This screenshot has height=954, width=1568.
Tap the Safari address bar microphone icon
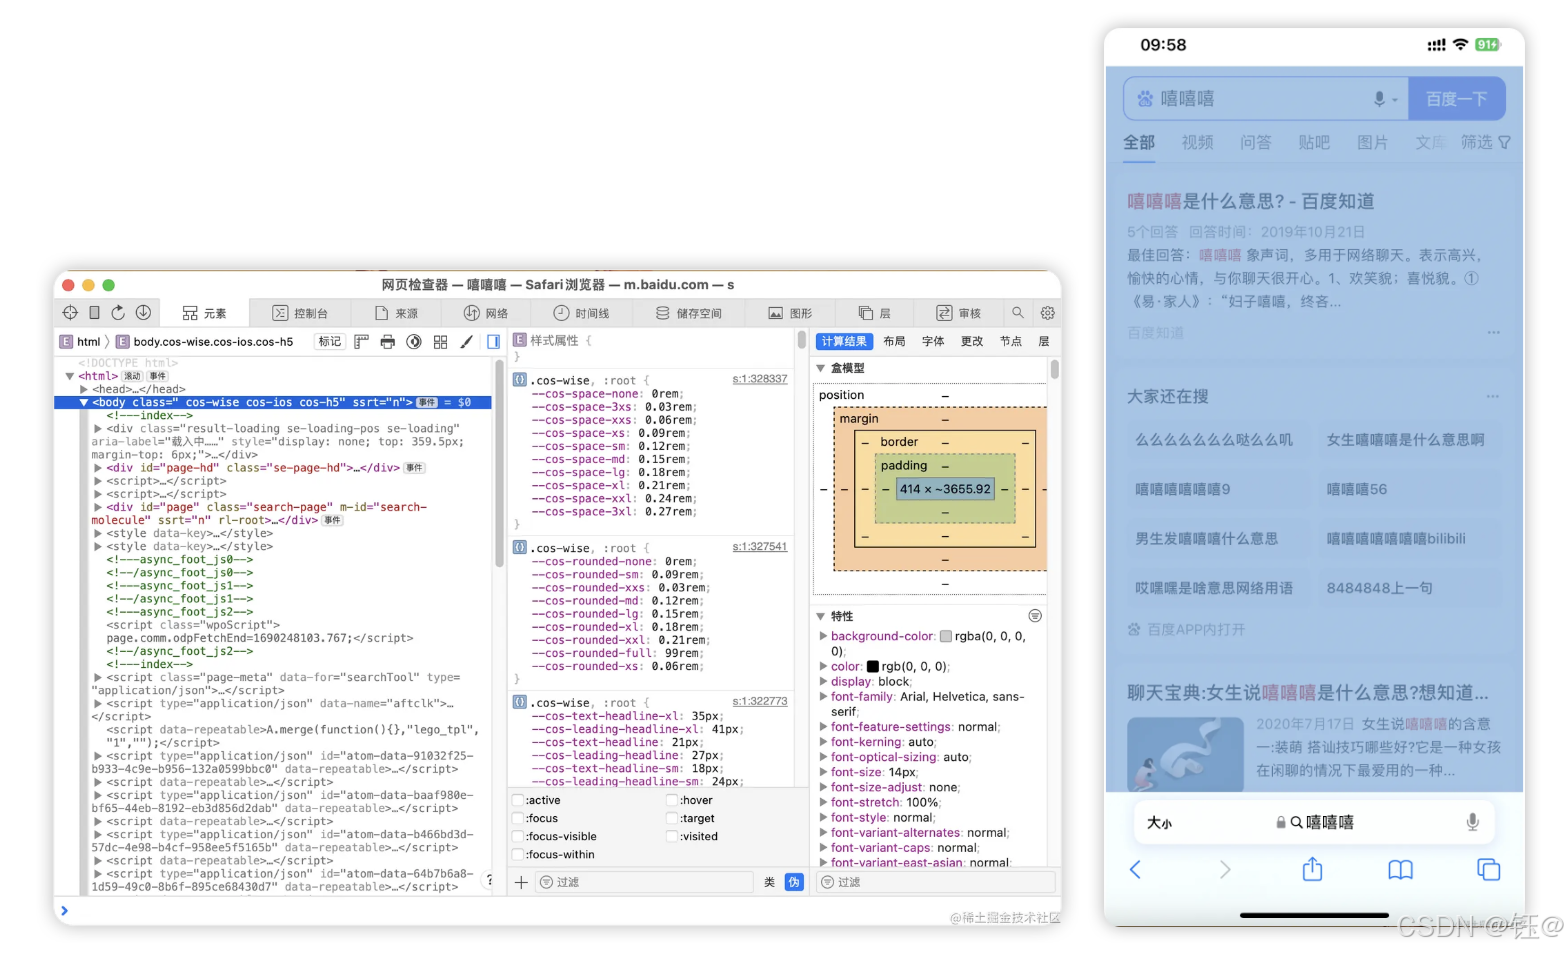tap(1472, 822)
